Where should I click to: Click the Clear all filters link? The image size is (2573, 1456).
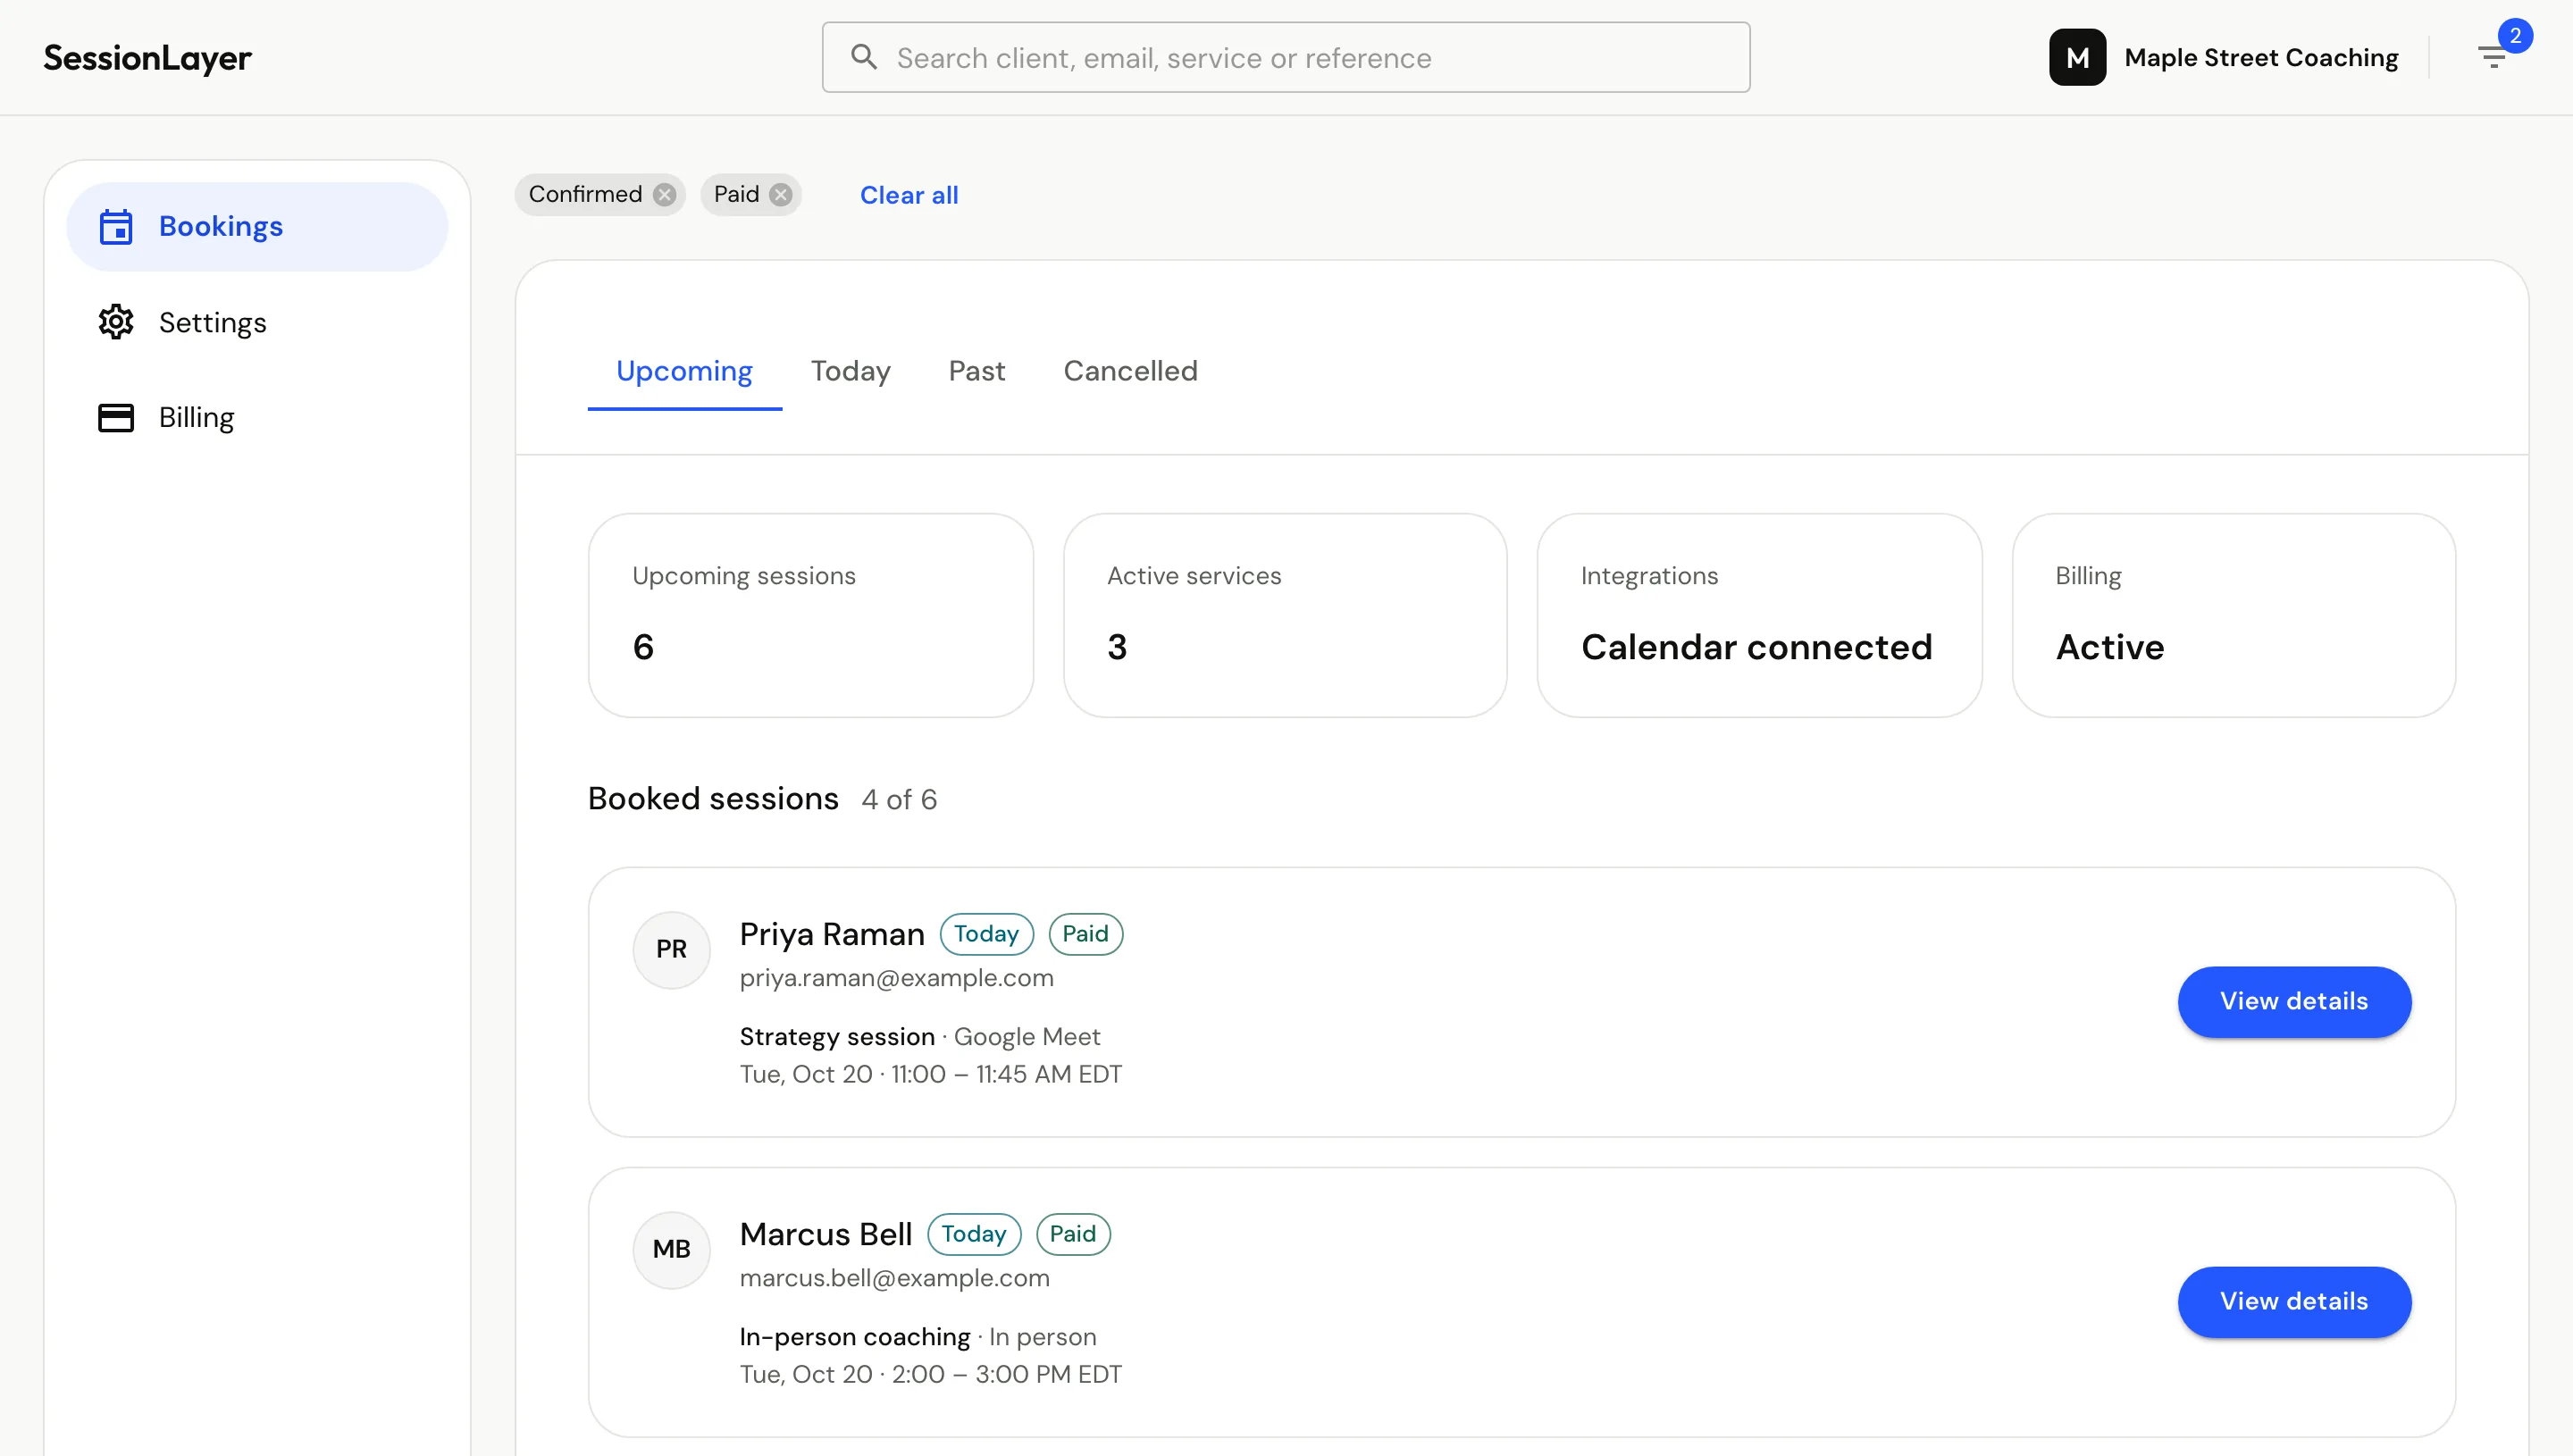pos(909,195)
